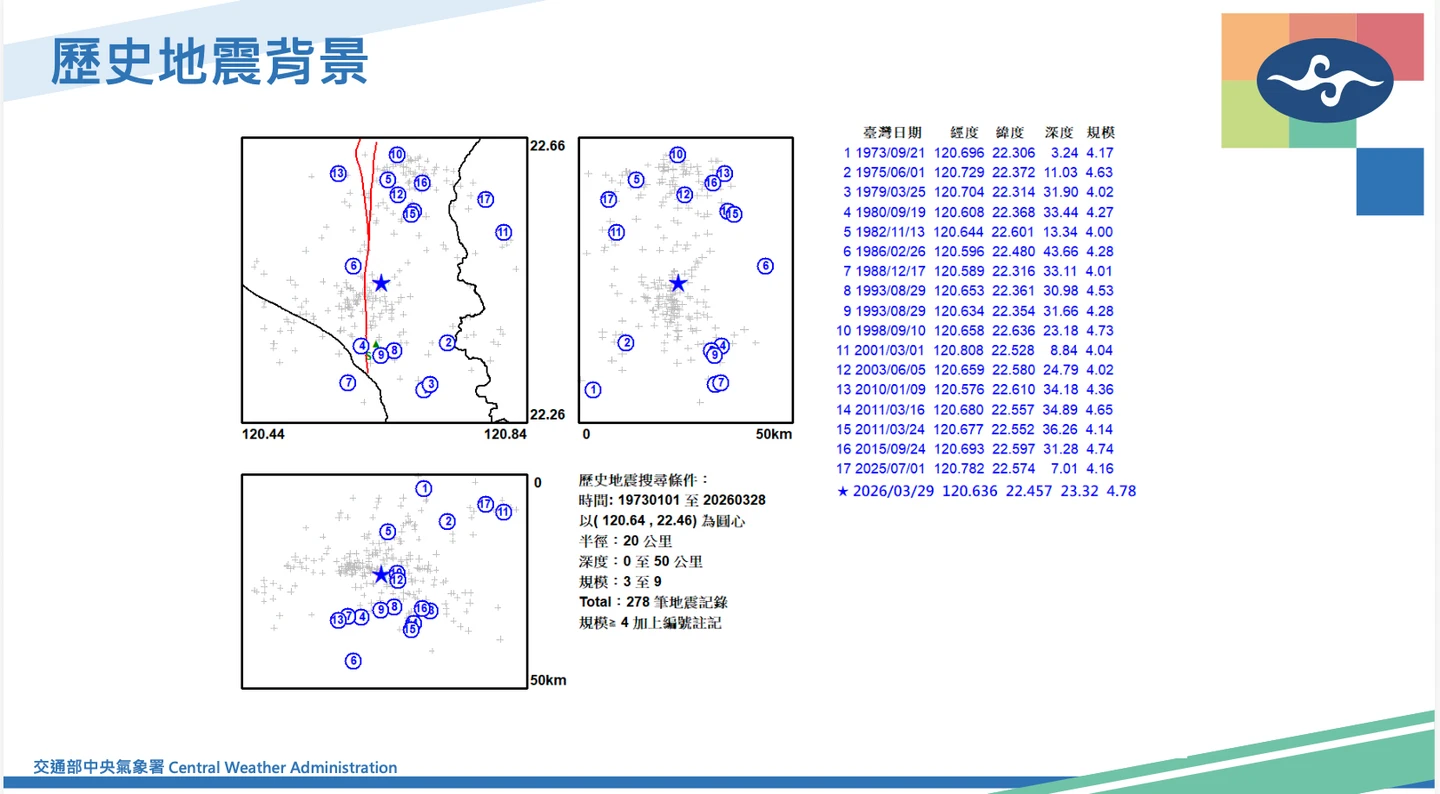The width and height of the screenshot is (1440, 794).
Task: Select marker 13 in the longitude-latitude map
Action: 338,174
